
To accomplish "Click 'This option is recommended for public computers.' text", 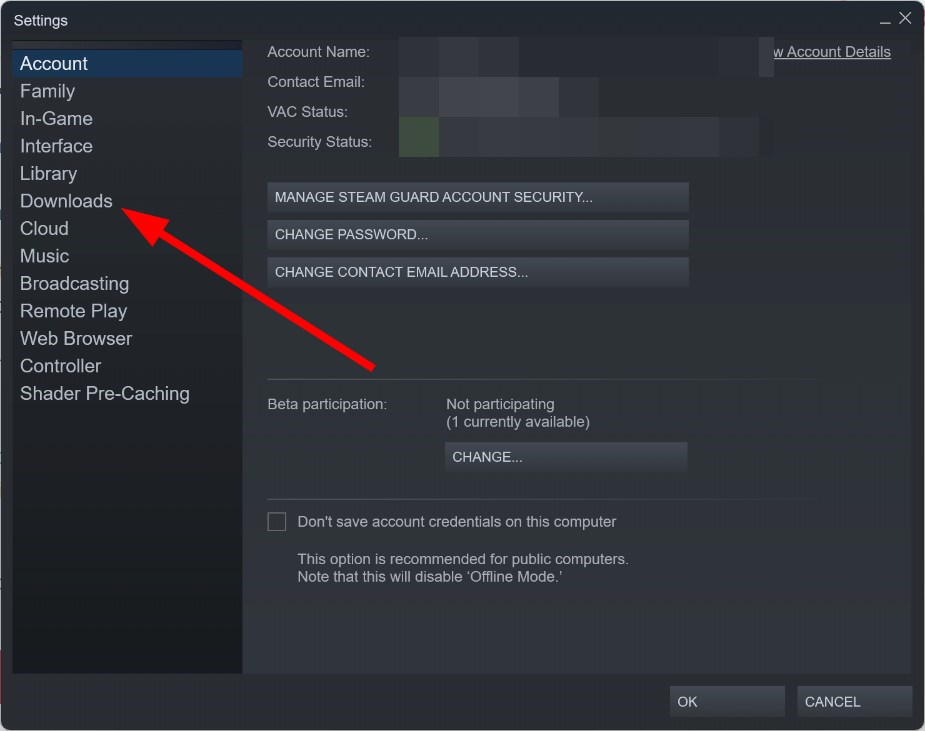I will coord(463,559).
